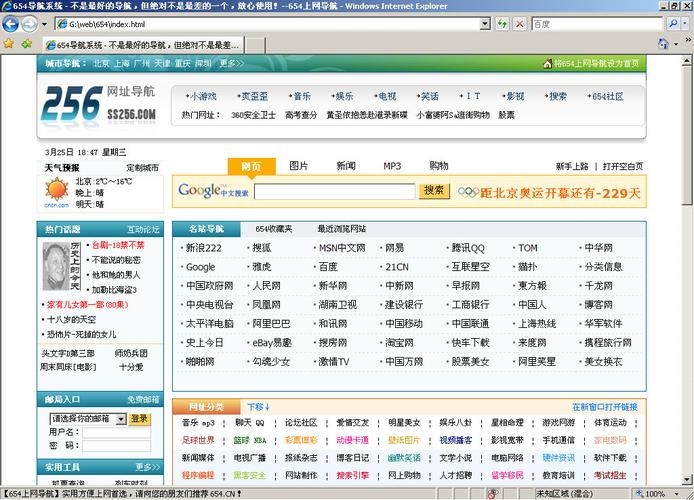Expand the address bar history dropdown
This screenshot has height=500, width=694.
pos(485,24)
